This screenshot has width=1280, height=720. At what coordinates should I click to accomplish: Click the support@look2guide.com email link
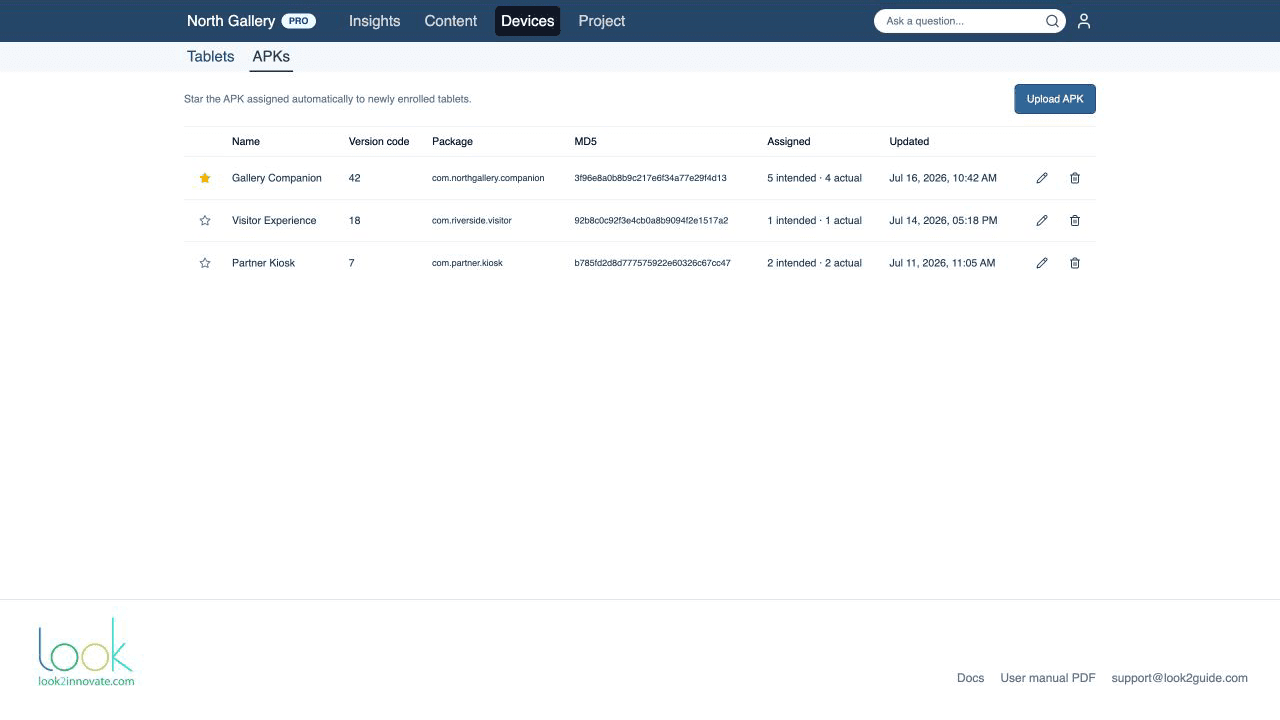click(x=1179, y=678)
